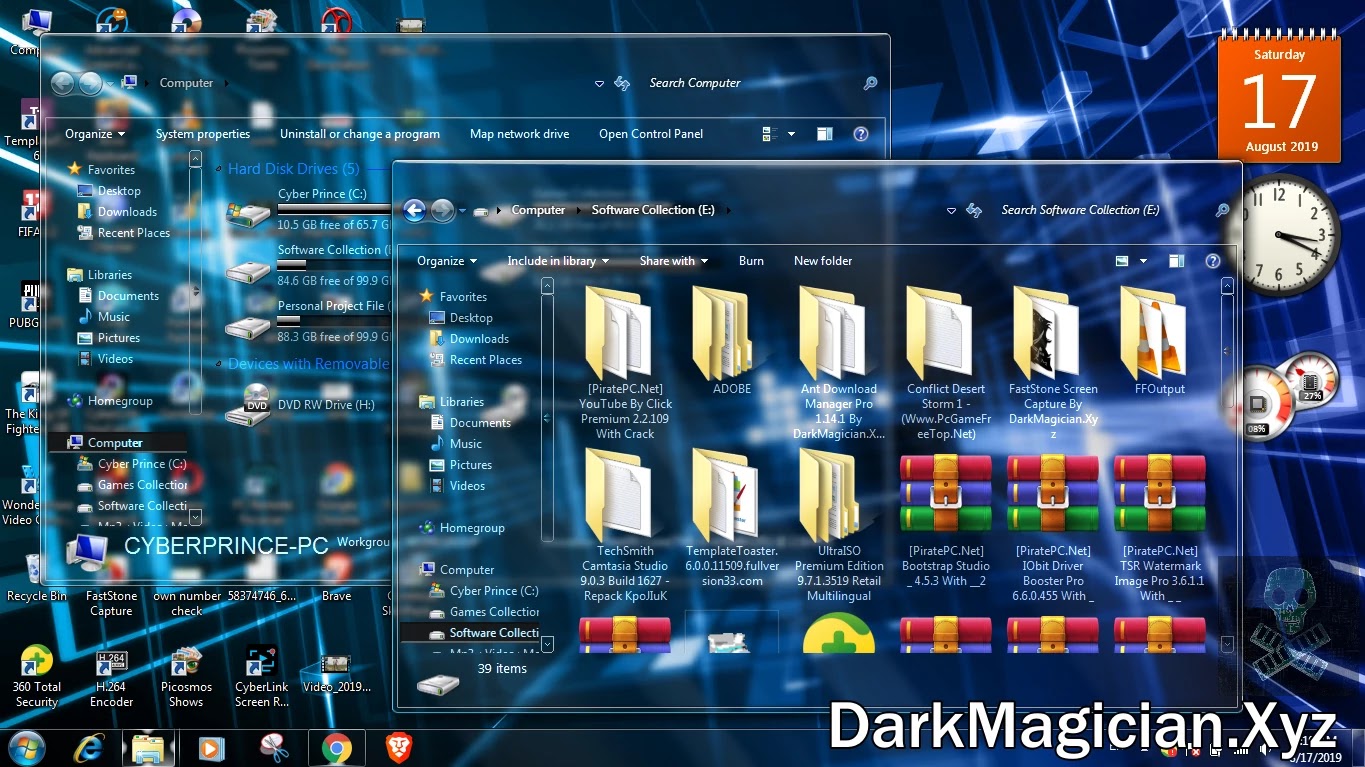Select Cyber Prince (C:) drive in Computer window
This screenshot has height=767, width=1365.
[308, 209]
